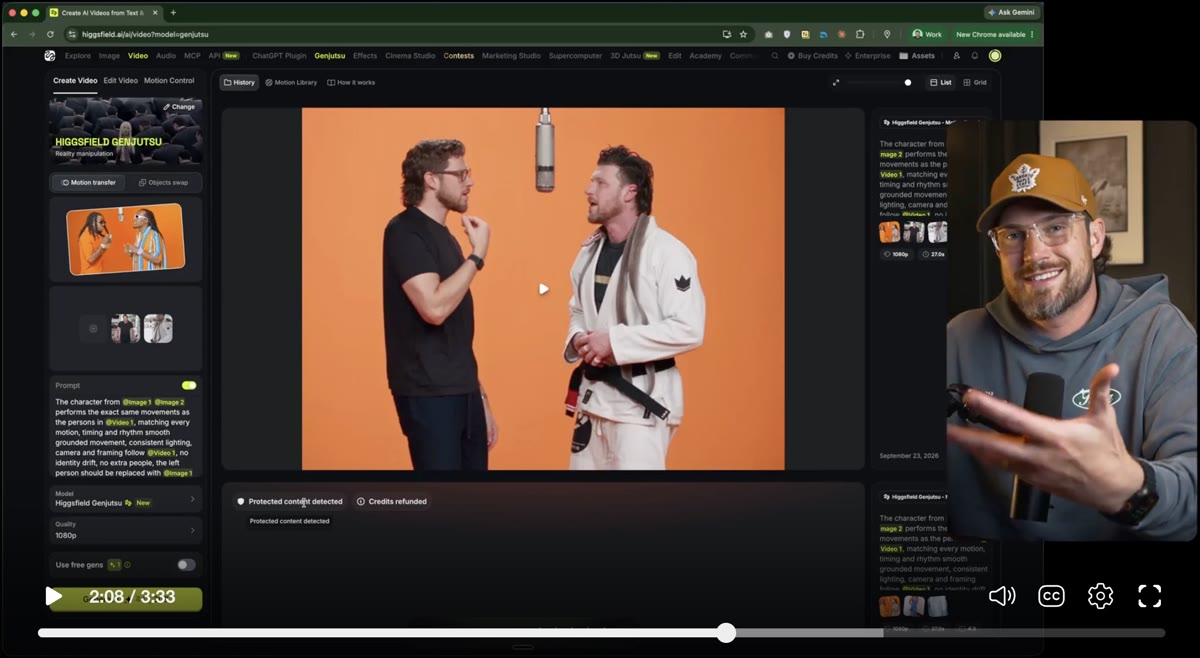Screen dimensions: 1200x658
Task: Toggle closed captions with the CC icon
Action: [1051, 596]
